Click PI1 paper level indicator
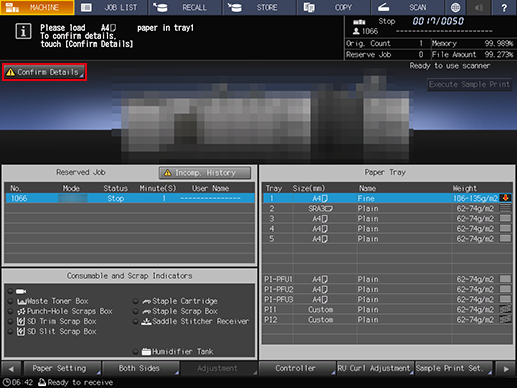517x388 pixels. click(x=505, y=309)
